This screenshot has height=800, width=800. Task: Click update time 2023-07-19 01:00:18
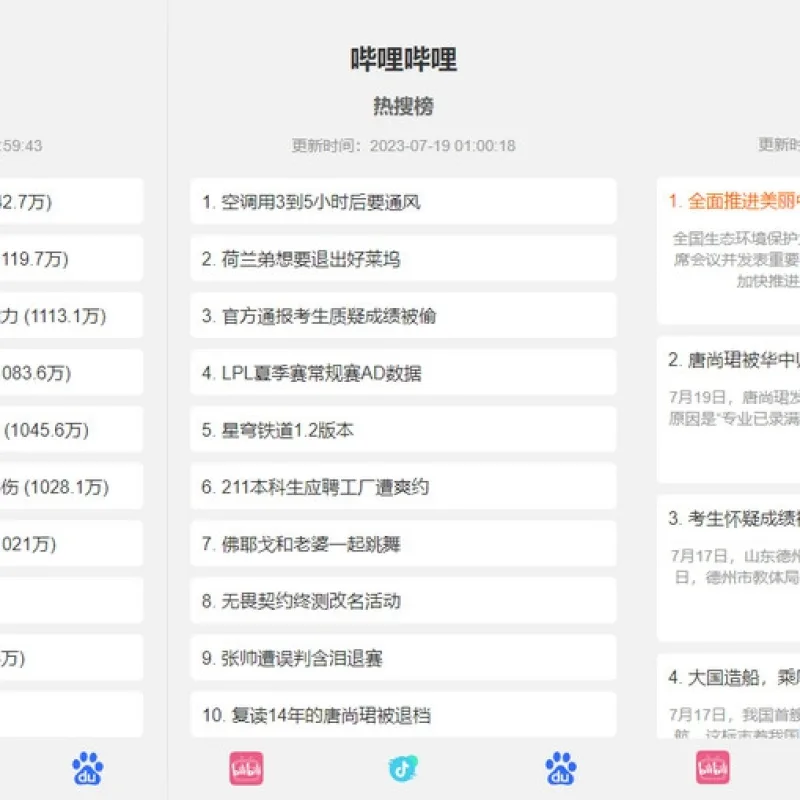(x=403, y=146)
